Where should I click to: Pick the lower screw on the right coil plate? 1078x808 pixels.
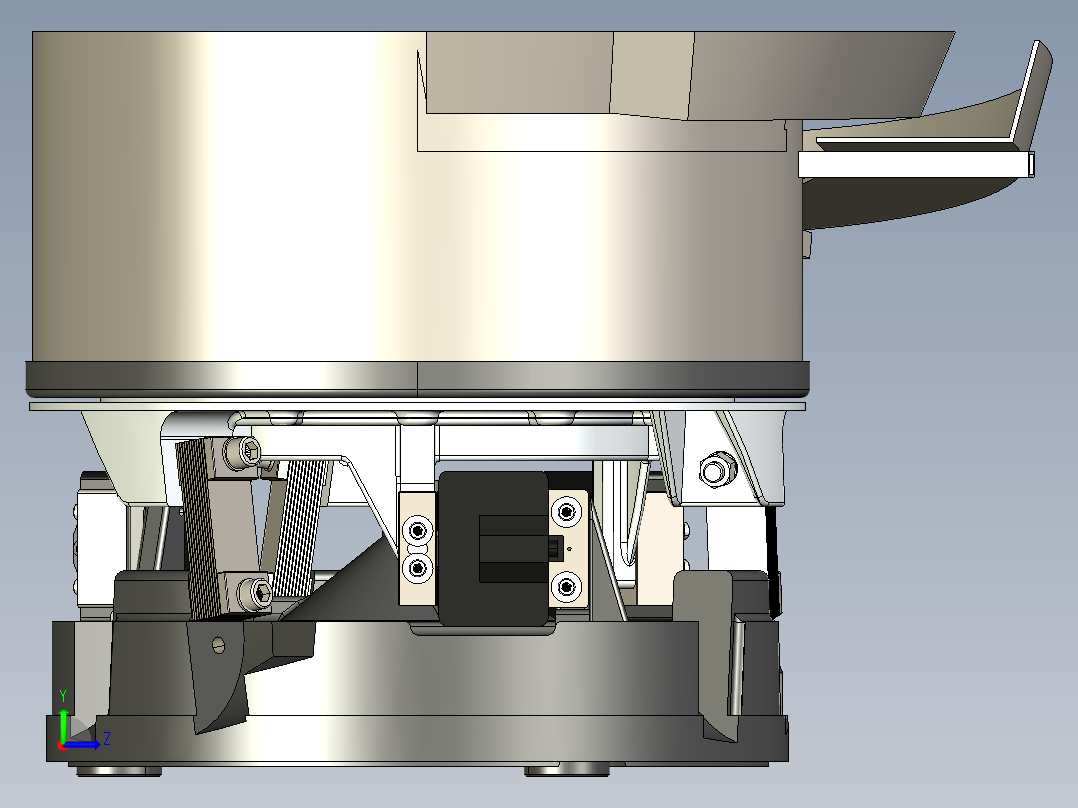click(x=566, y=587)
